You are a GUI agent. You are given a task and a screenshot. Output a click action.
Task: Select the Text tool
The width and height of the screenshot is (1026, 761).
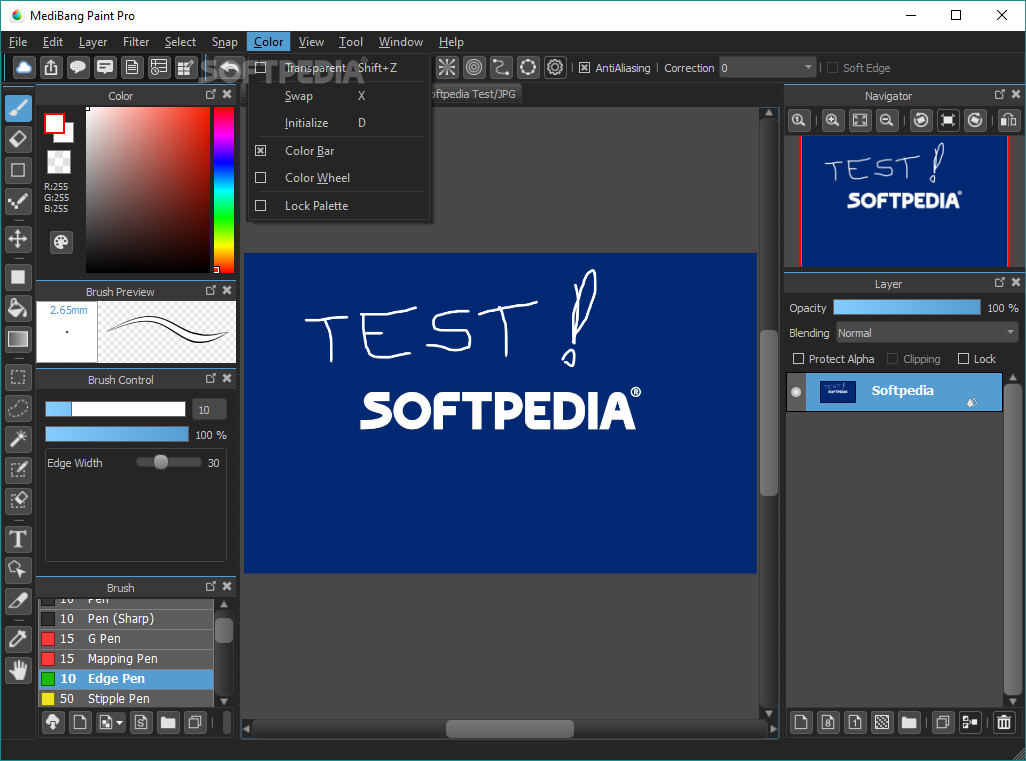(18, 539)
